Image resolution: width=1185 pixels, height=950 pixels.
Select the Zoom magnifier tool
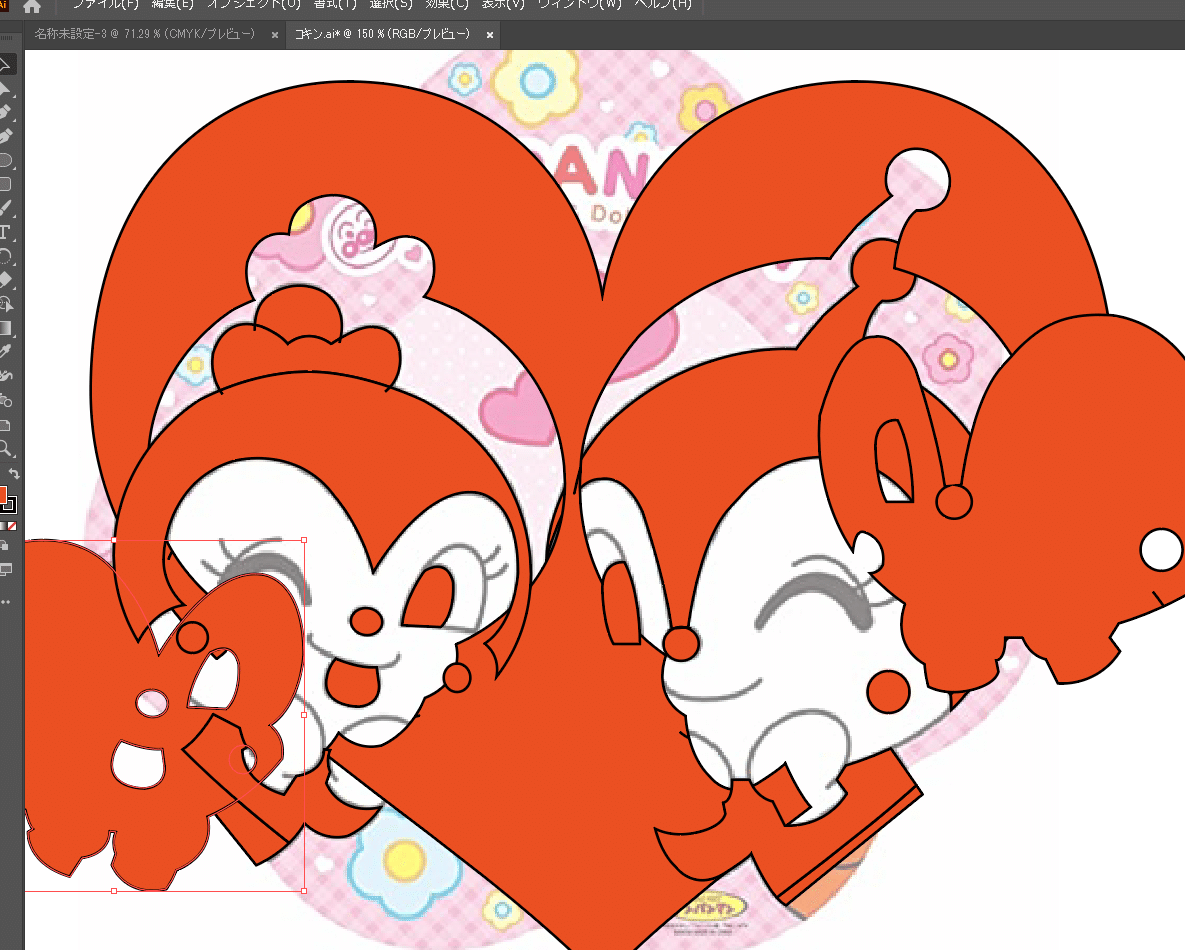click(x=5, y=448)
